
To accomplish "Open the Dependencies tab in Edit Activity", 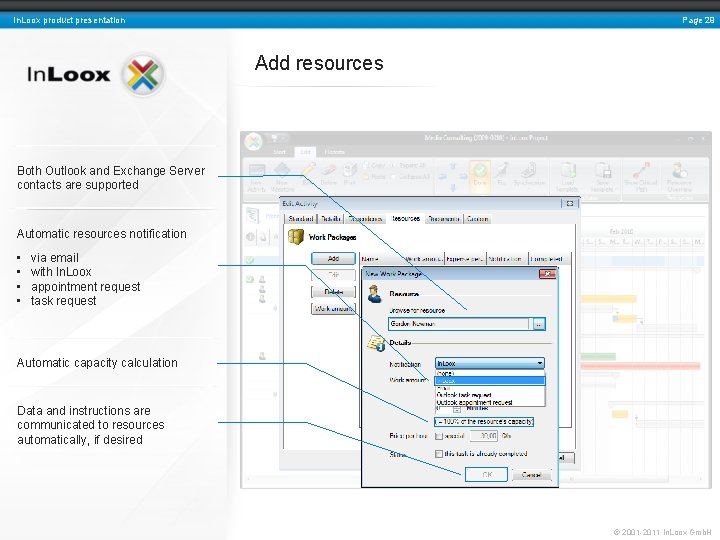I will click(366, 219).
